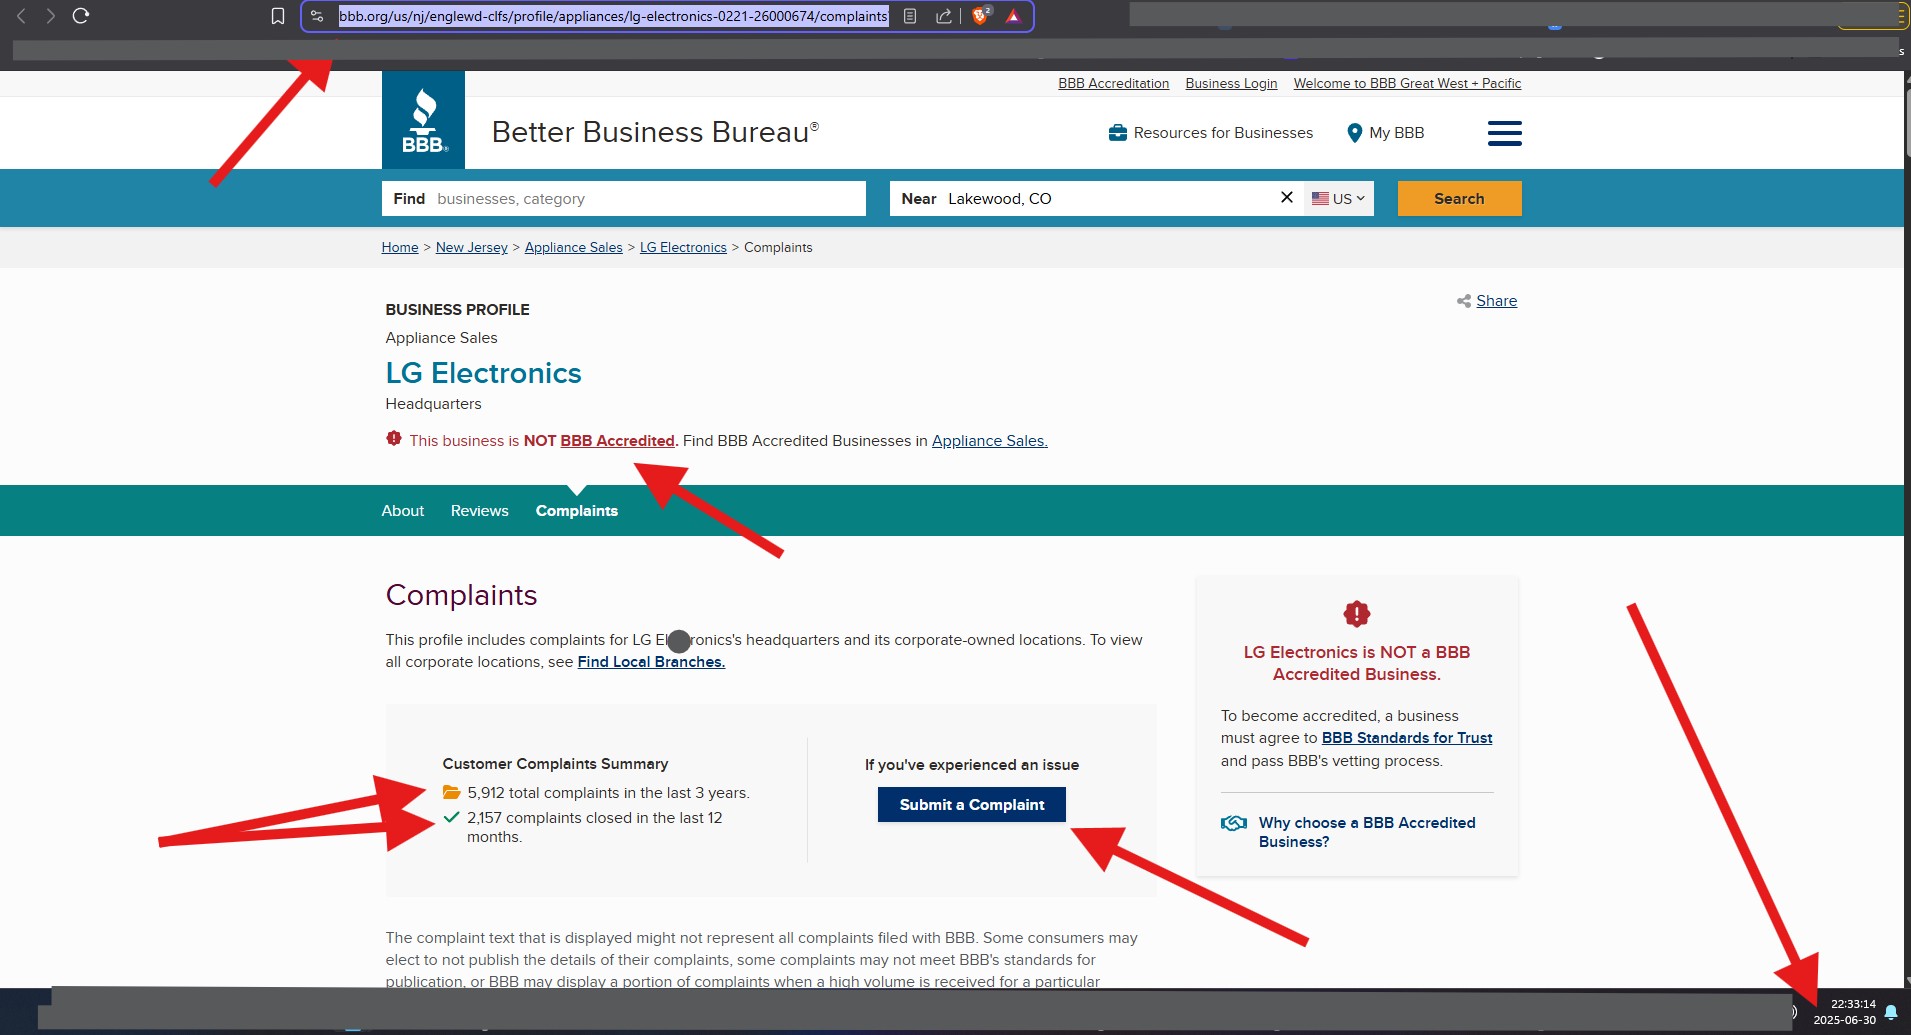1911x1035 pixels.
Task: Click the Share link
Action: pos(1496,300)
